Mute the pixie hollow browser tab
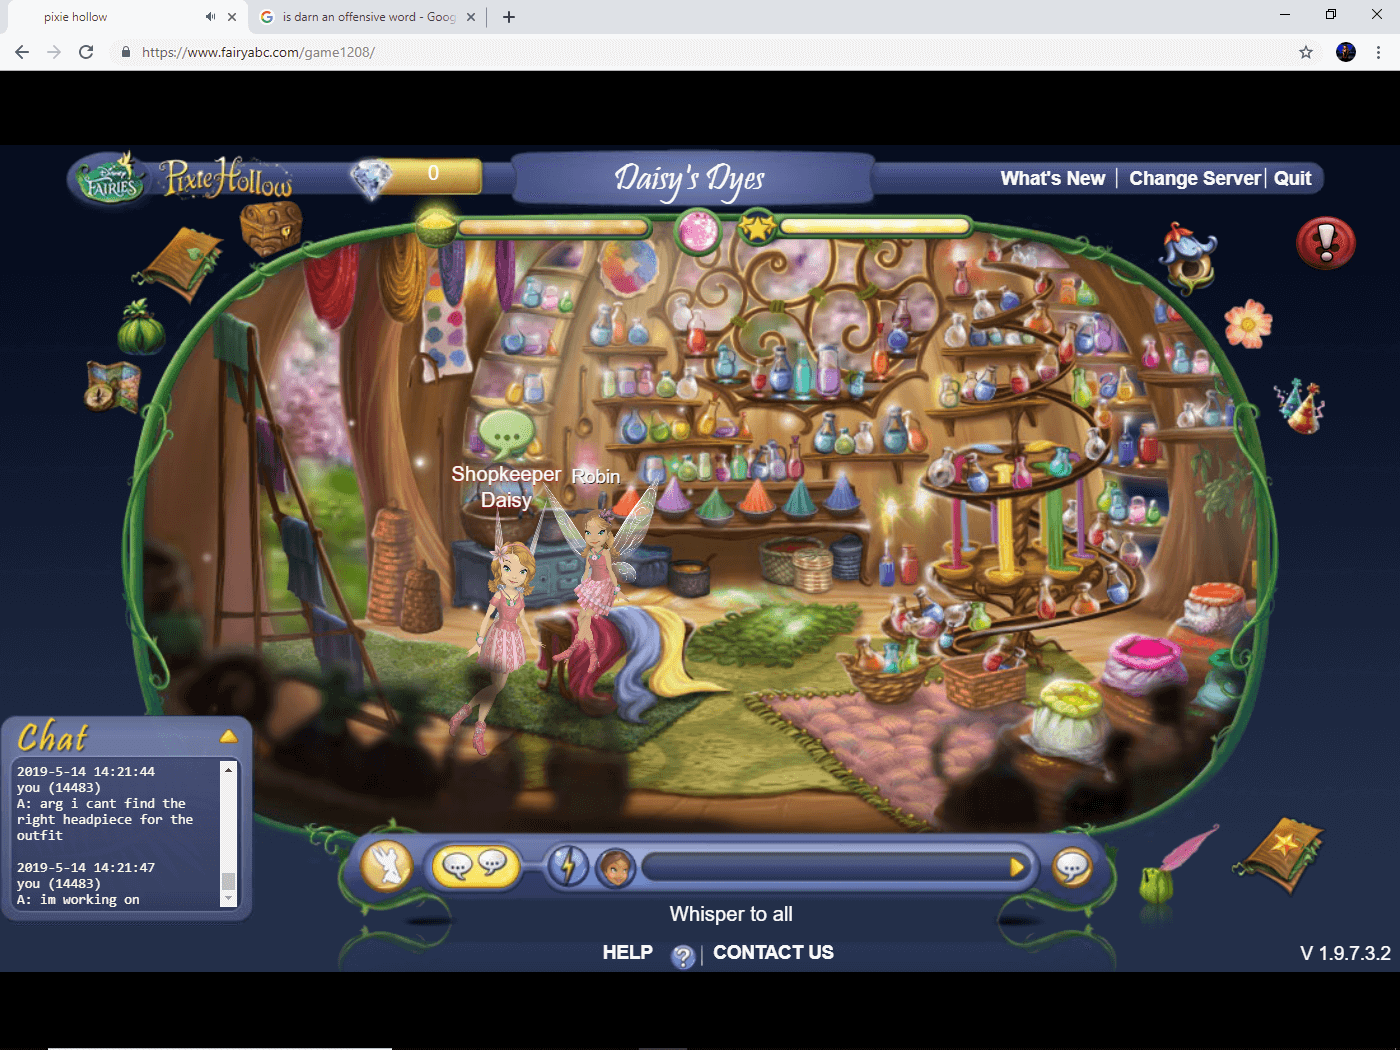 tap(209, 16)
